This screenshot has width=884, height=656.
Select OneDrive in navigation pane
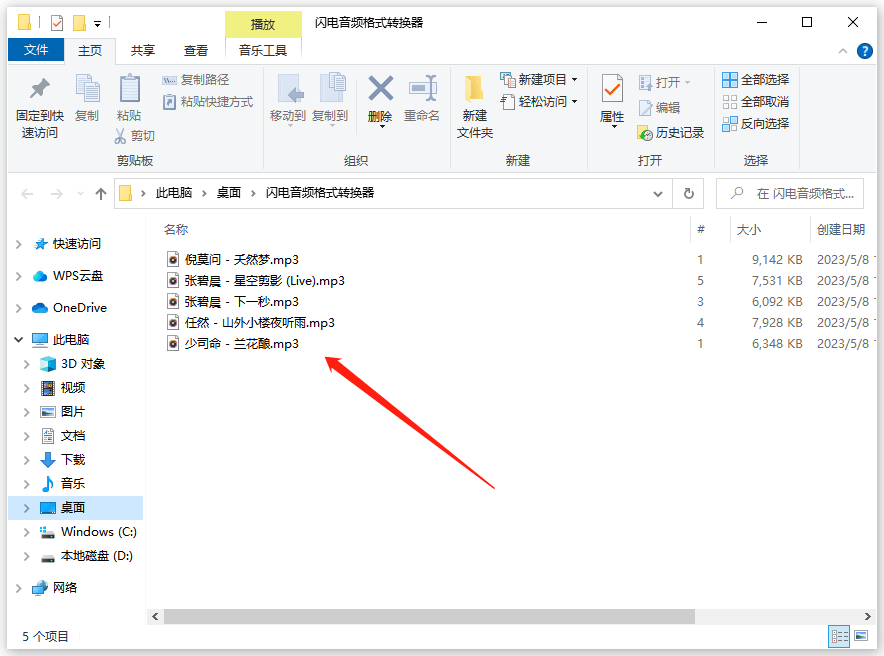pyautogui.click(x=79, y=308)
